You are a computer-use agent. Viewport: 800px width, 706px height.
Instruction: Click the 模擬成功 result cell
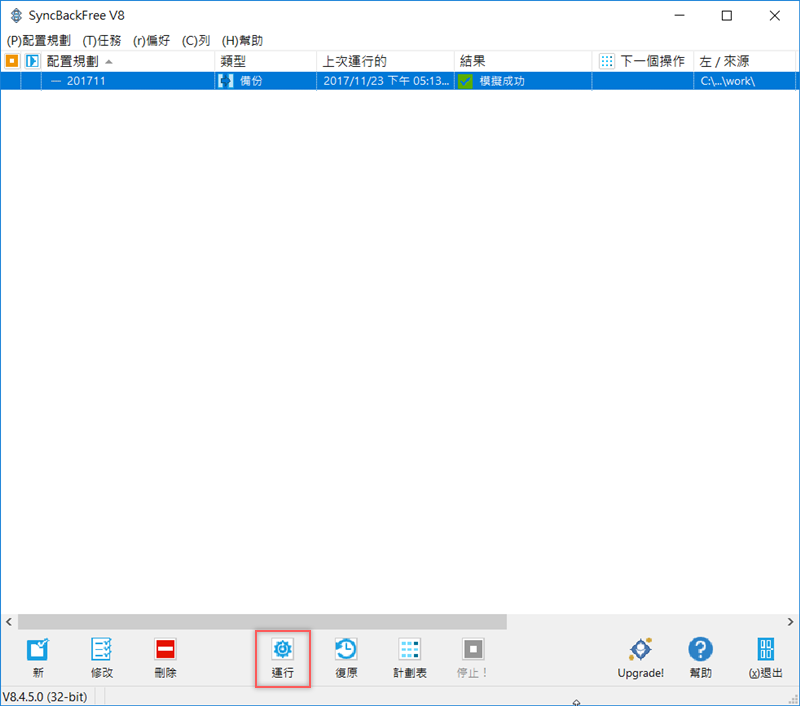coord(523,81)
